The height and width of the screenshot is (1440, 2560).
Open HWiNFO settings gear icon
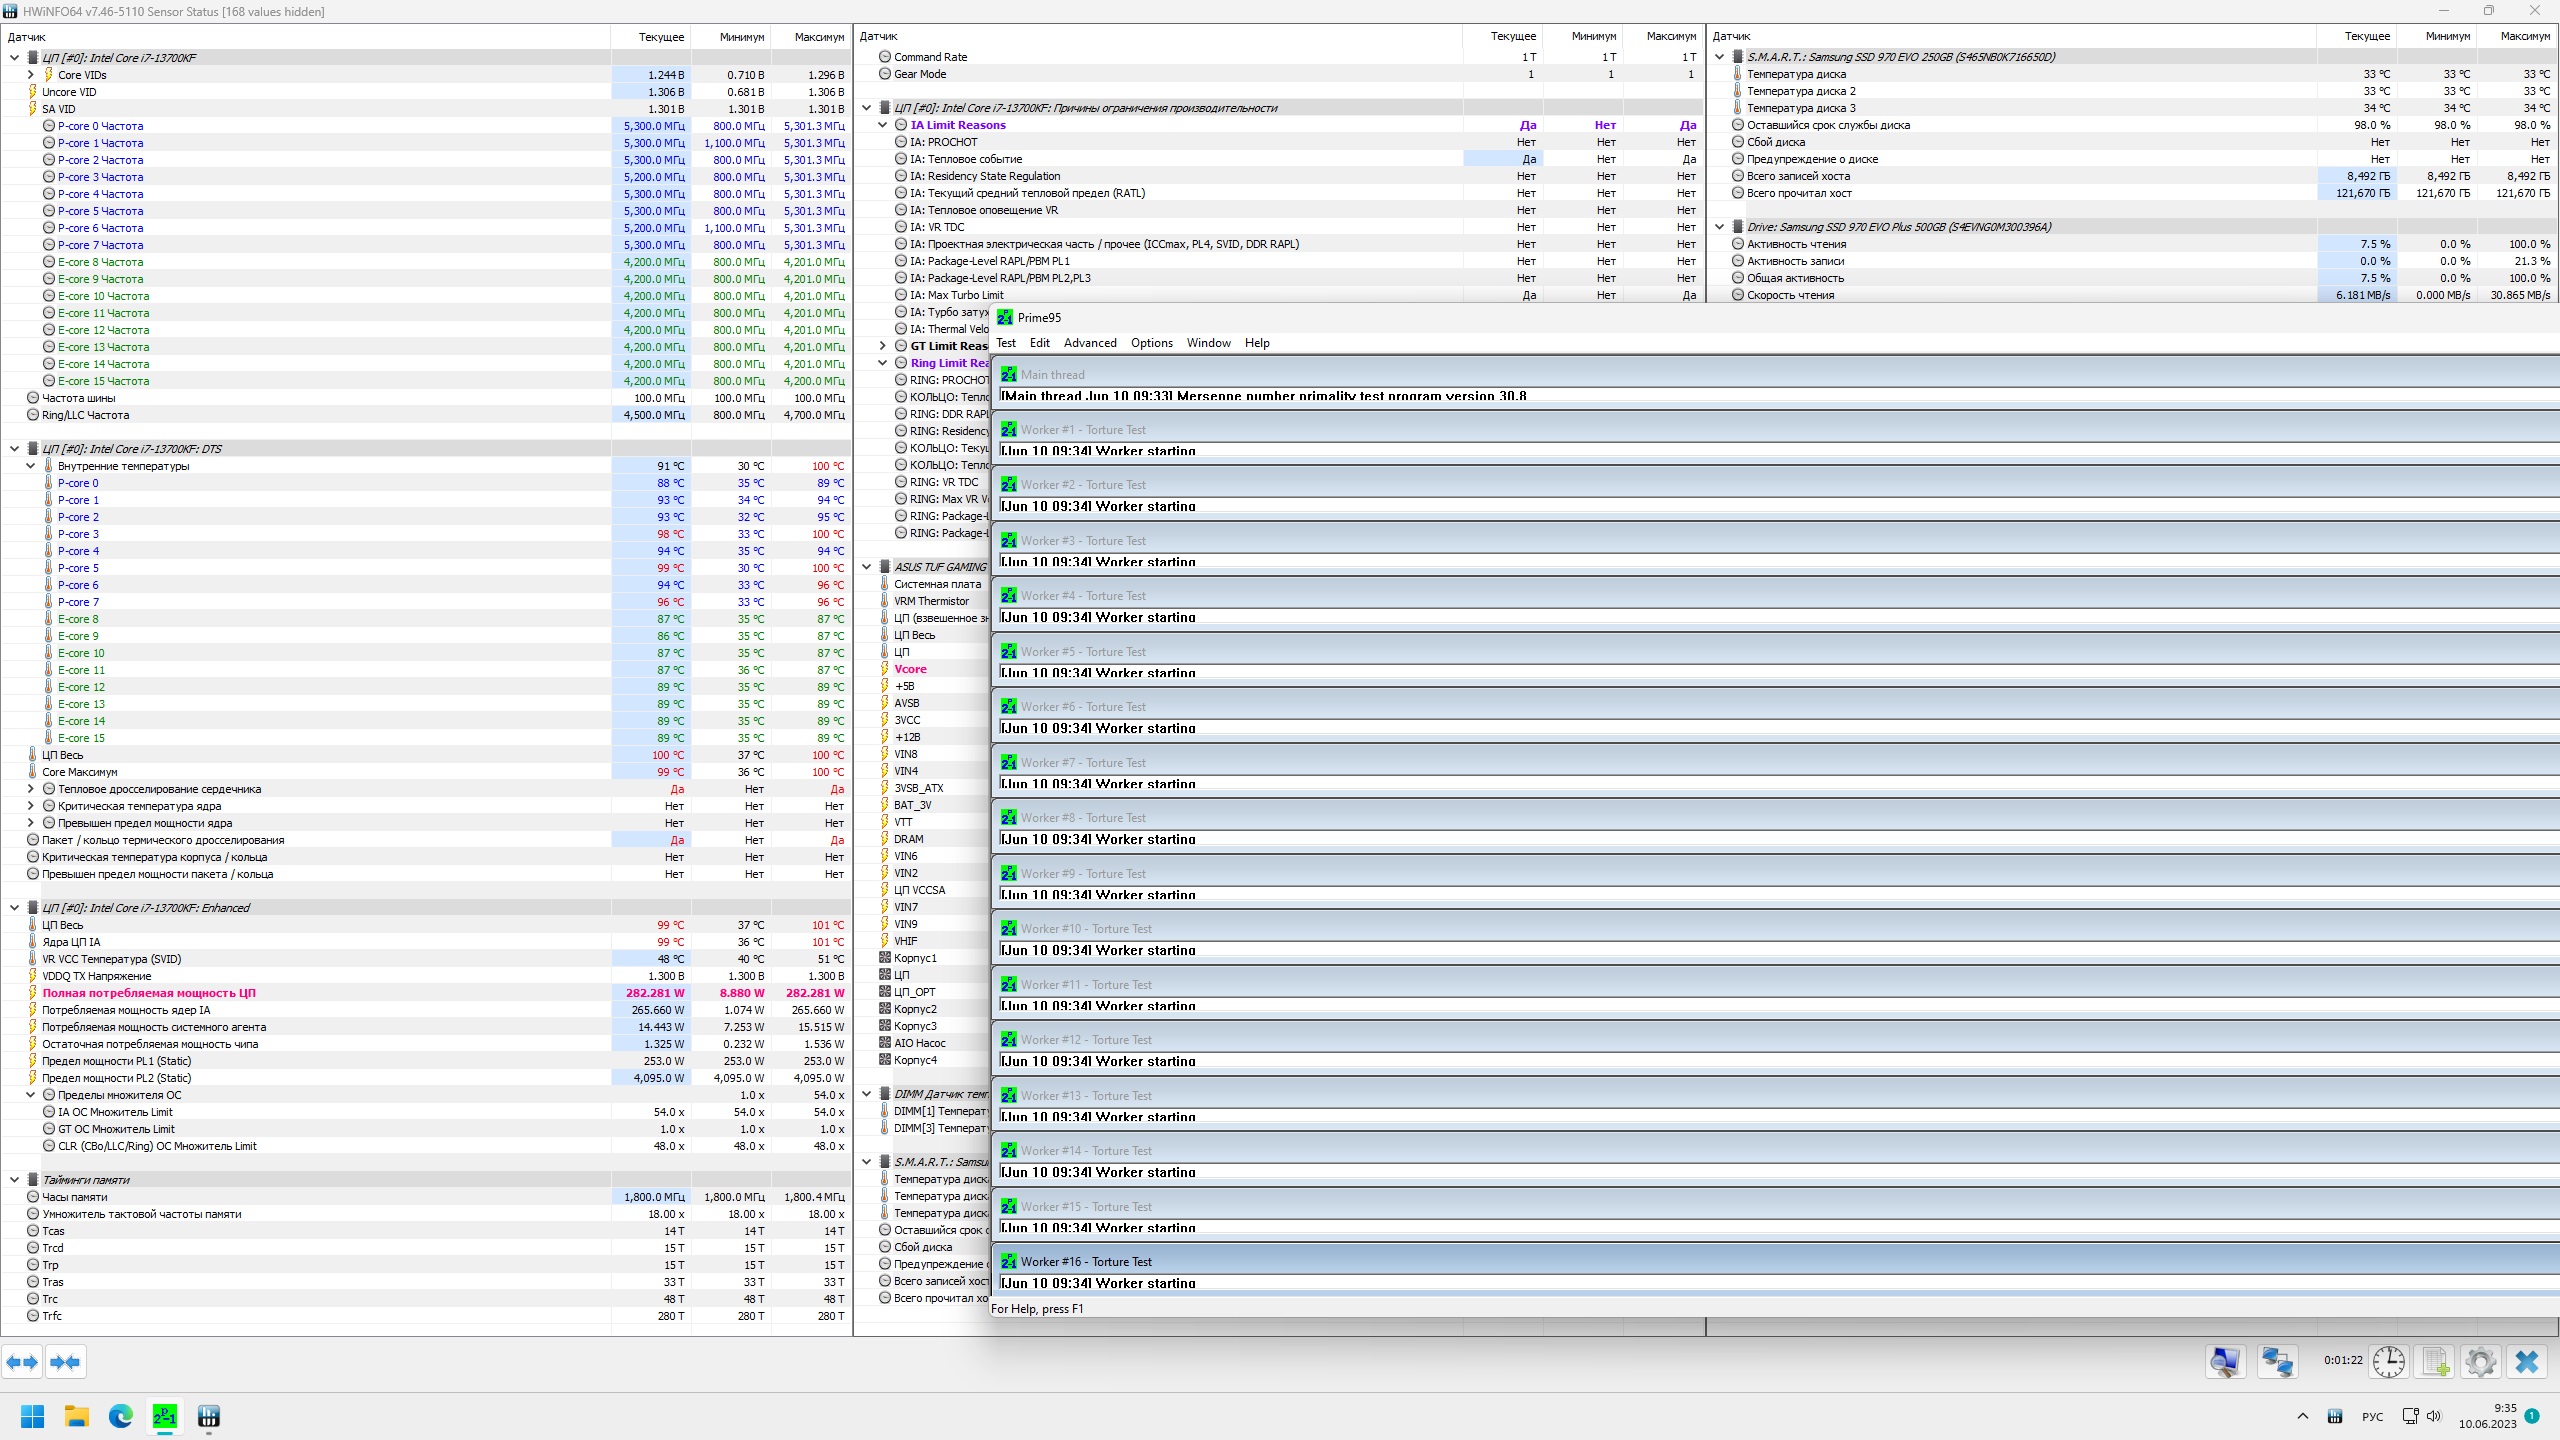pyautogui.click(x=2480, y=1361)
